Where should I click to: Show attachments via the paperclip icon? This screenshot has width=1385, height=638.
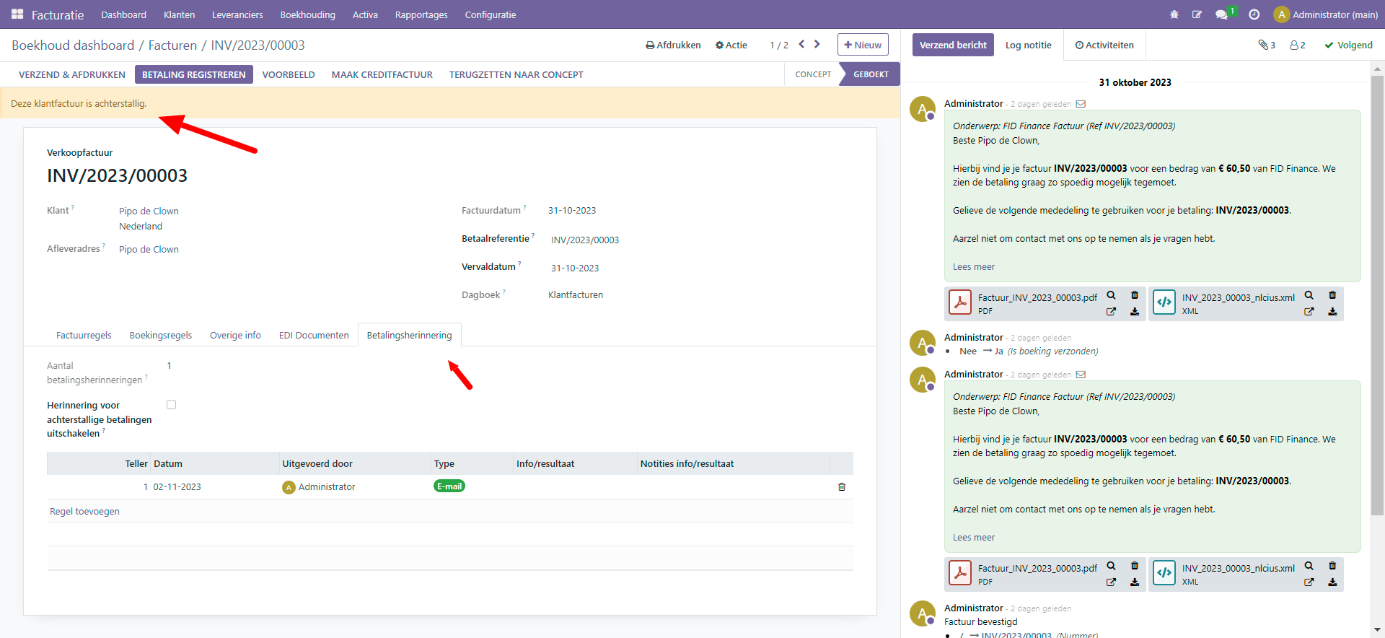[x=1266, y=45]
